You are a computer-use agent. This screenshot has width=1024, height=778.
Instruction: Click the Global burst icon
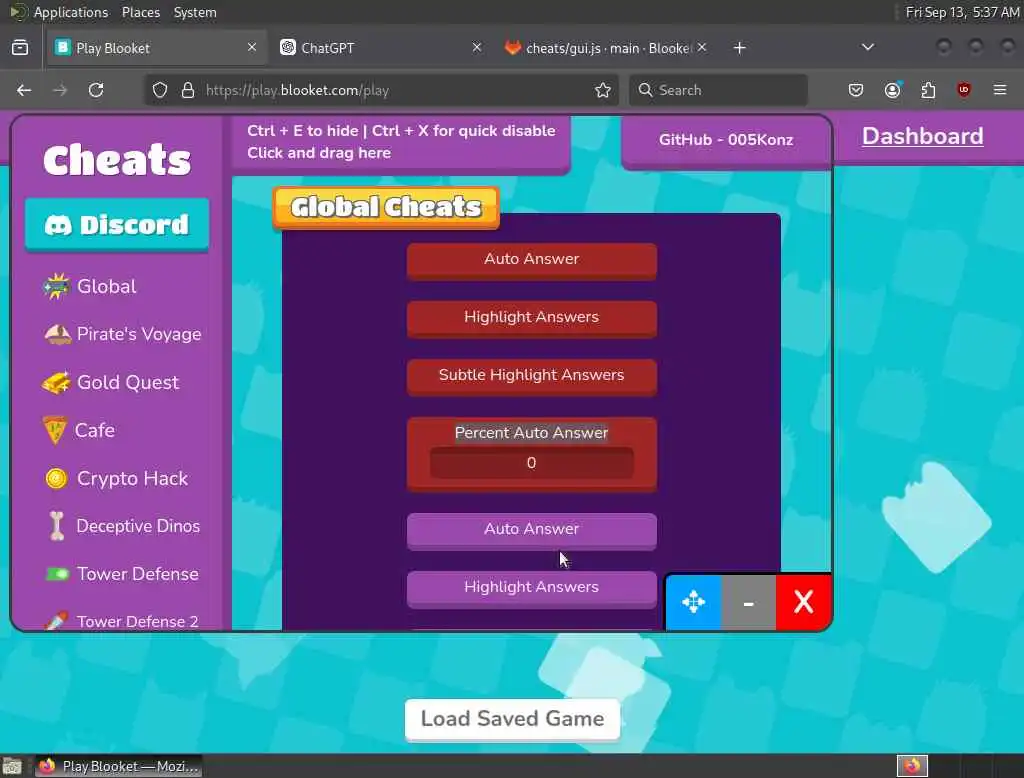(x=56, y=286)
